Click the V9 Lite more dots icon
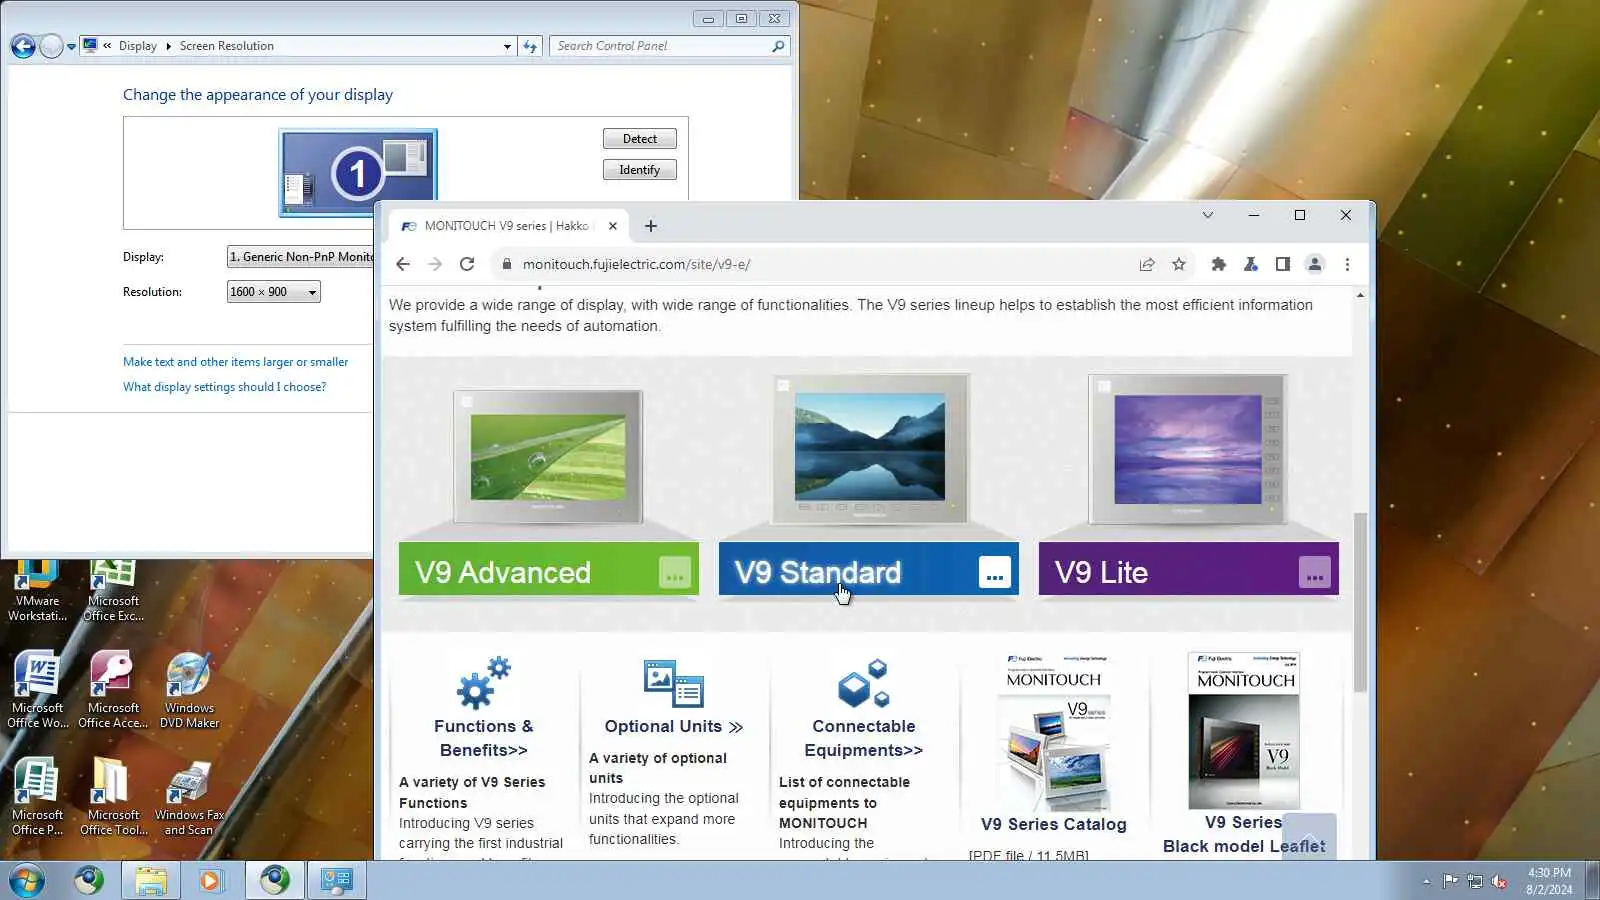This screenshot has height=900, width=1600. [x=1315, y=572]
